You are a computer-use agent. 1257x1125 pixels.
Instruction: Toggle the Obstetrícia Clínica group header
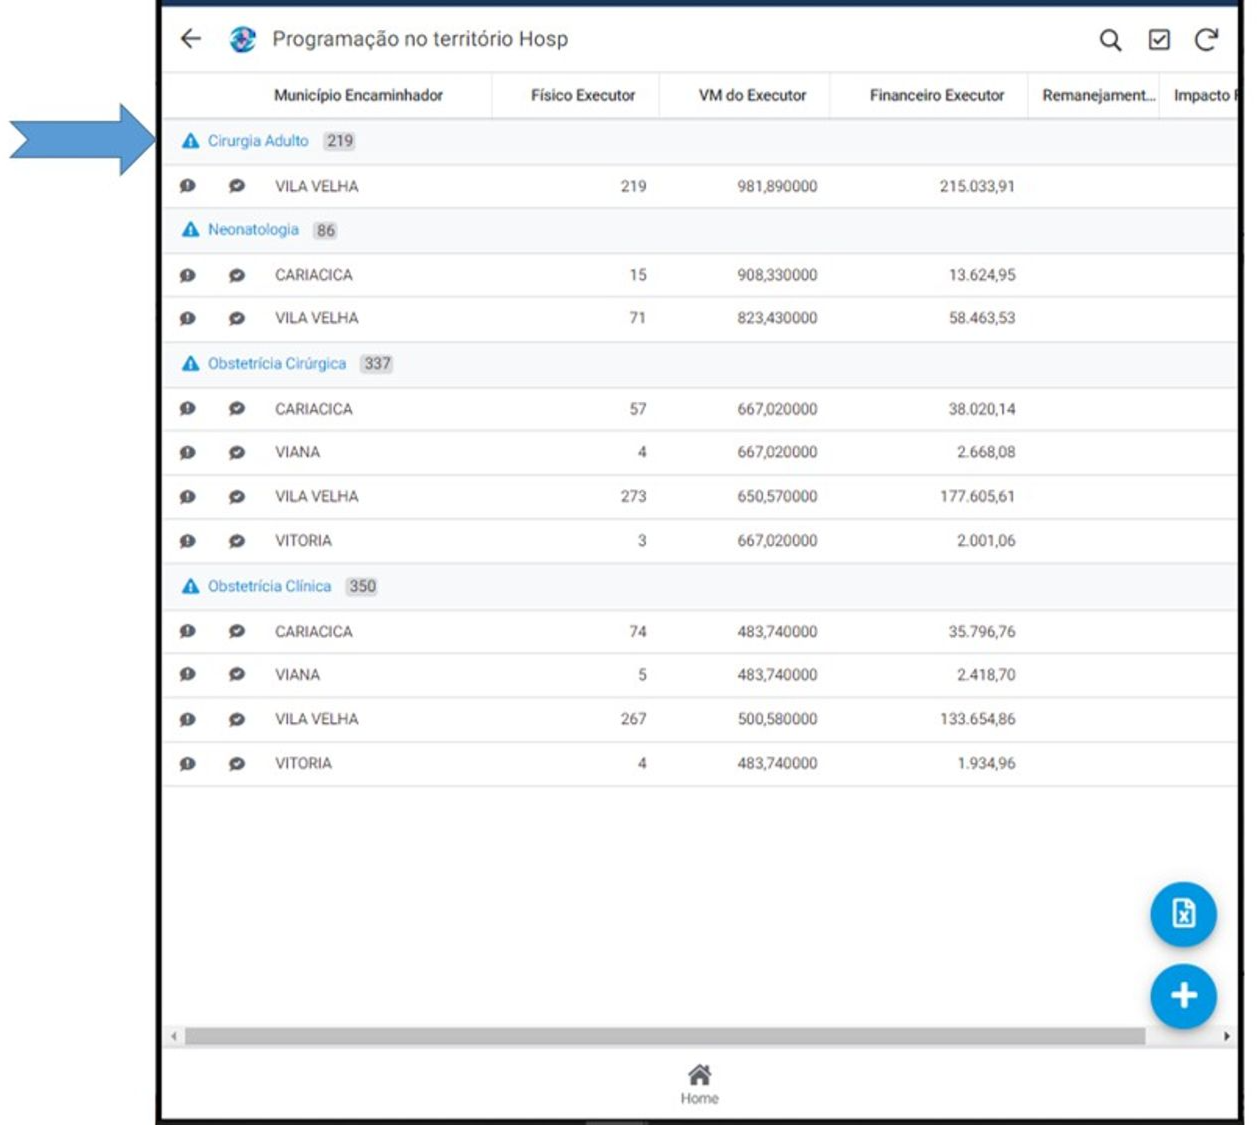269,587
